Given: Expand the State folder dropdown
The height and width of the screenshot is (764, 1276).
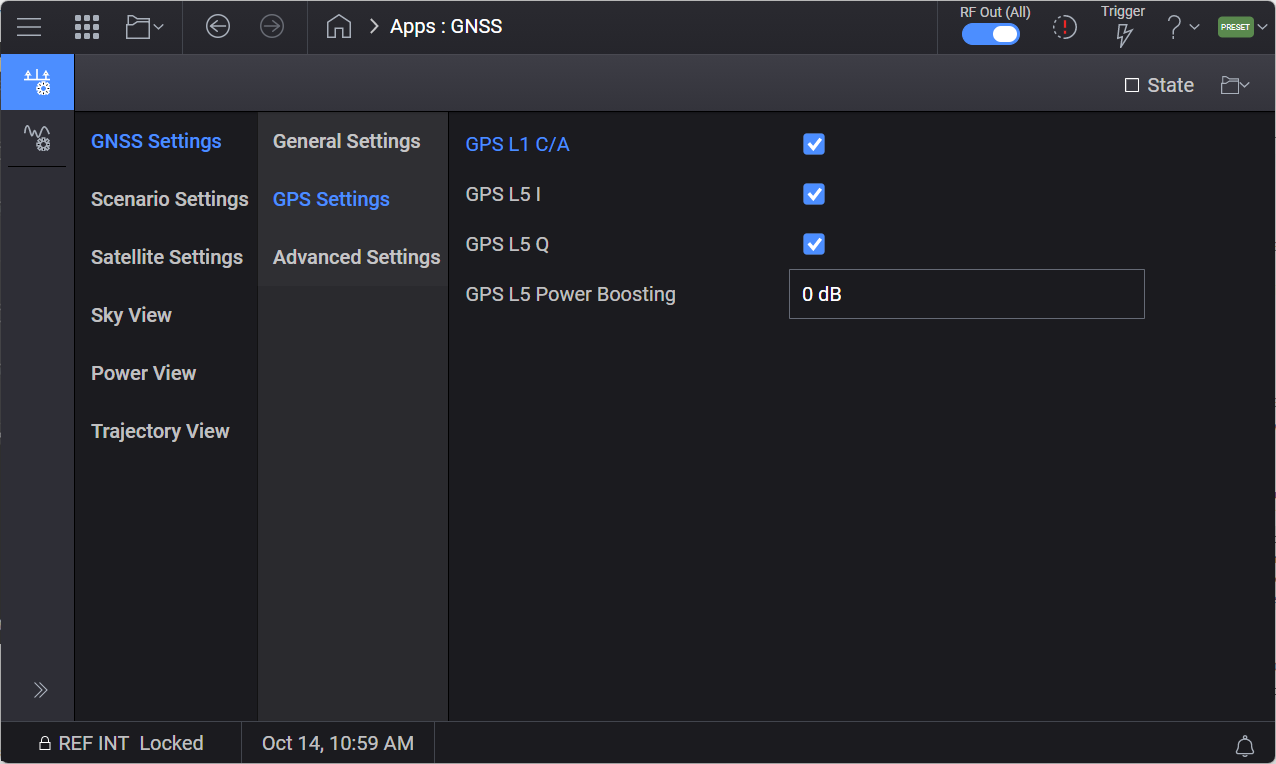Looking at the screenshot, I should click(x=1235, y=85).
